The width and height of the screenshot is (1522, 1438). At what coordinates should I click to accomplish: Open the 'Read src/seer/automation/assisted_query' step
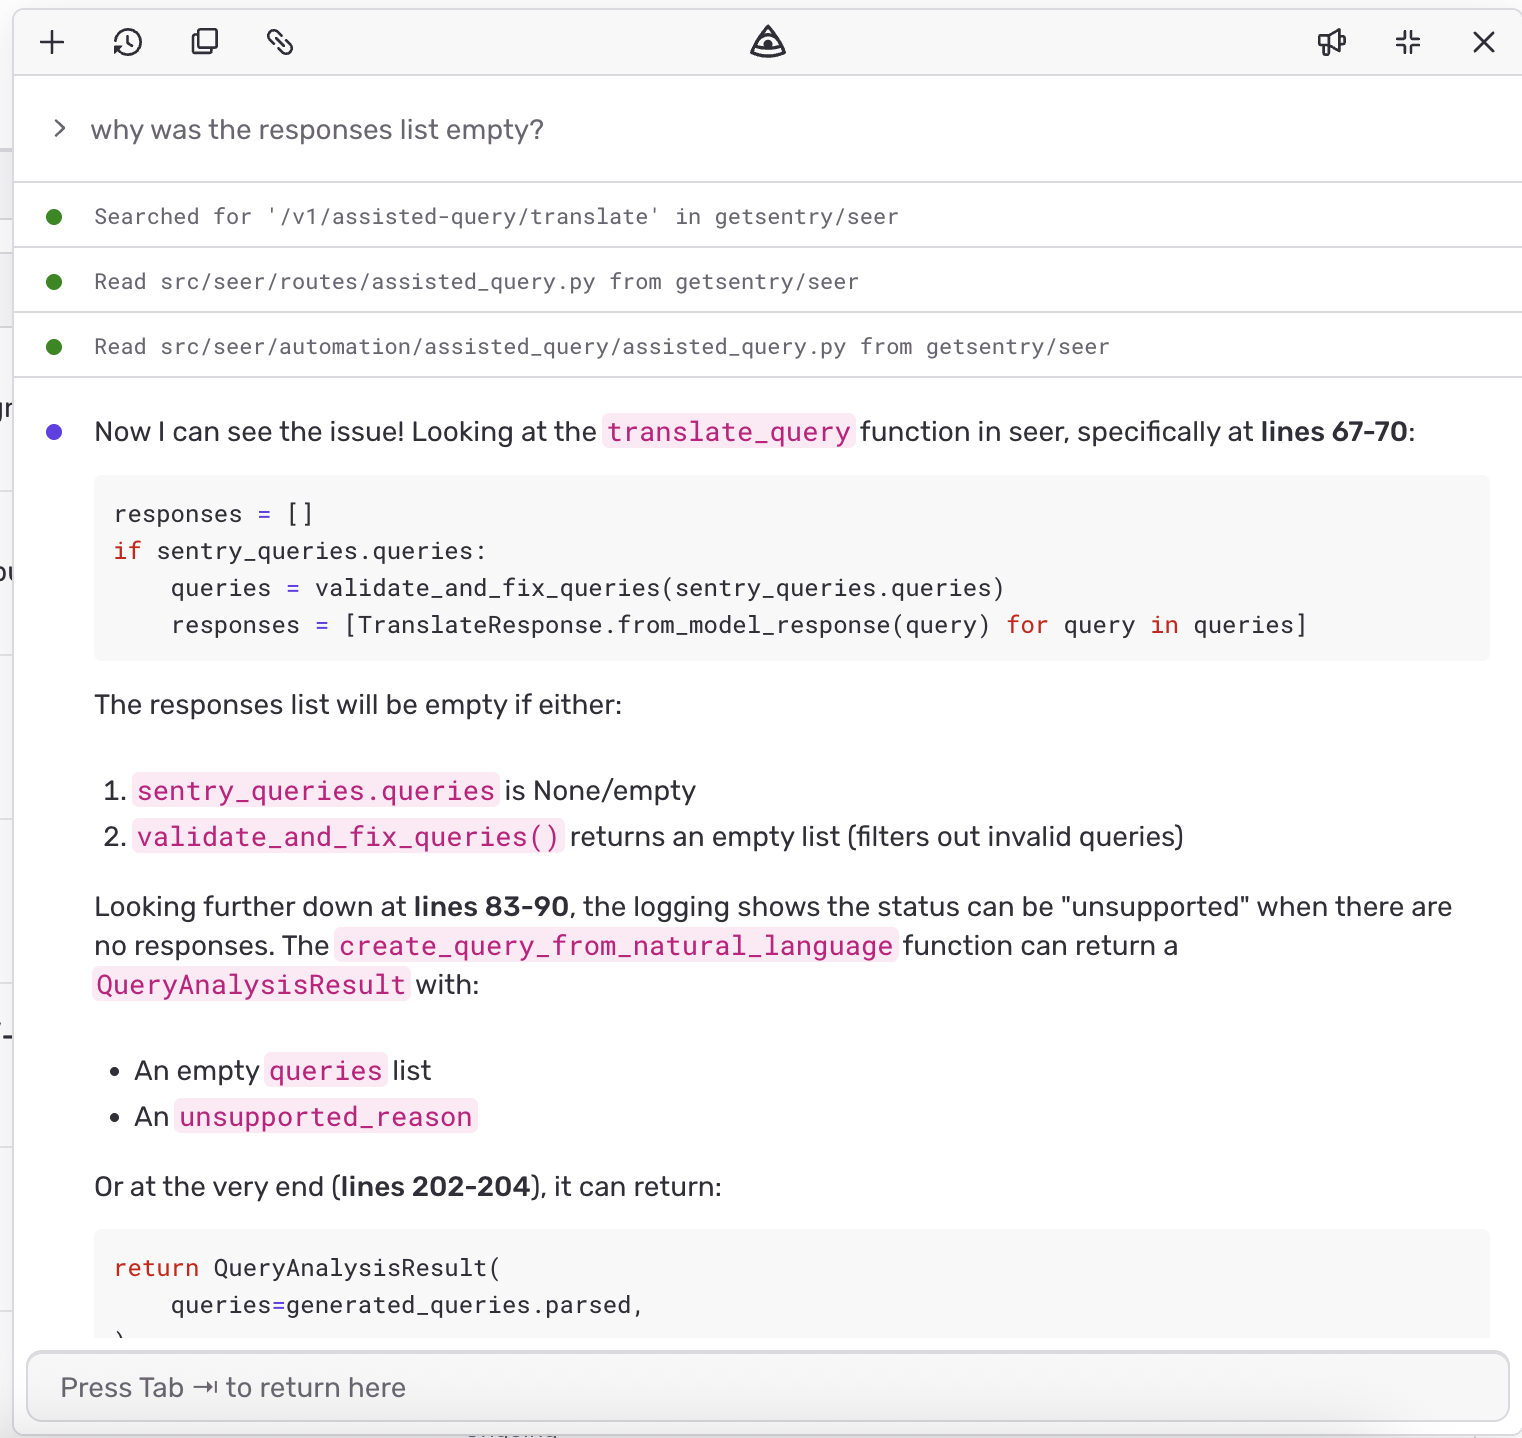click(x=768, y=346)
